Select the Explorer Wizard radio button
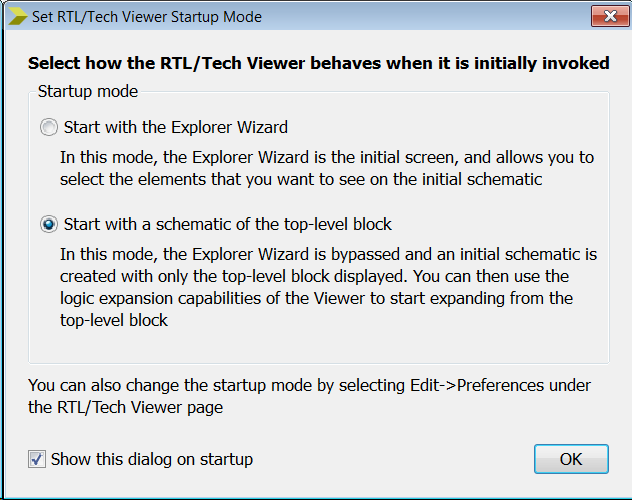The height and width of the screenshot is (500, 632). [49, 128]
